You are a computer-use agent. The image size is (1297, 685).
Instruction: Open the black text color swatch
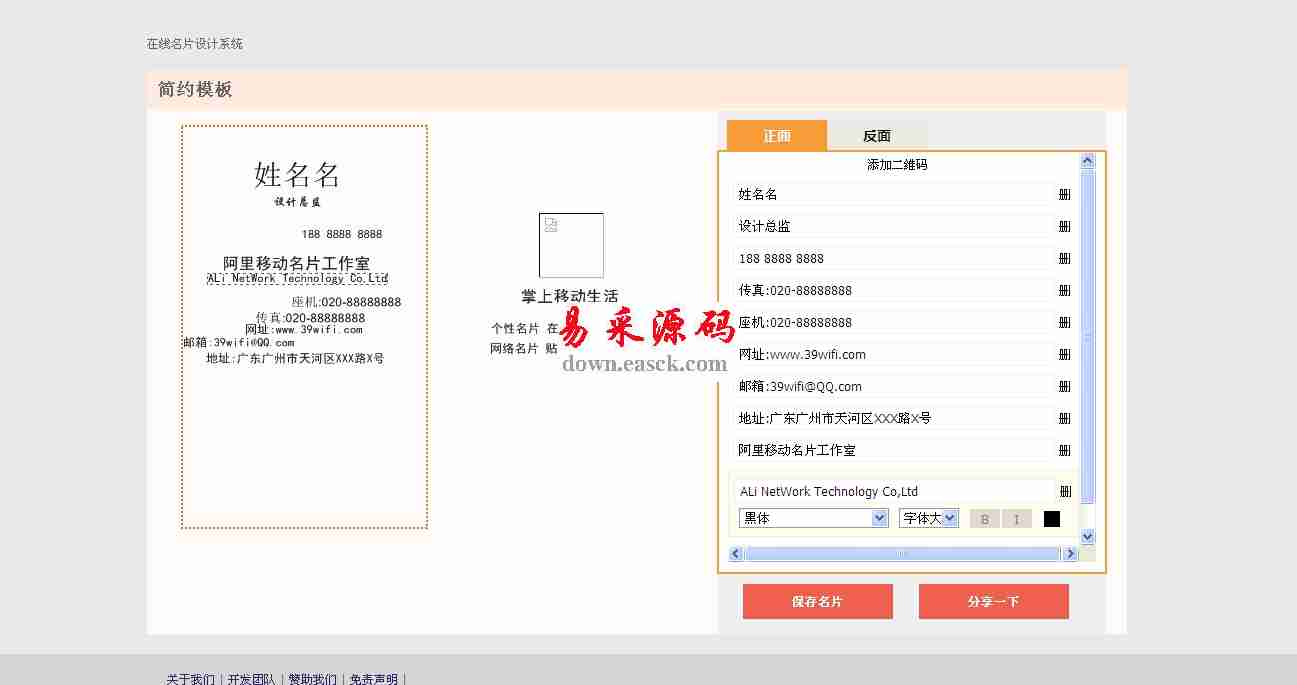[1051, 519]
